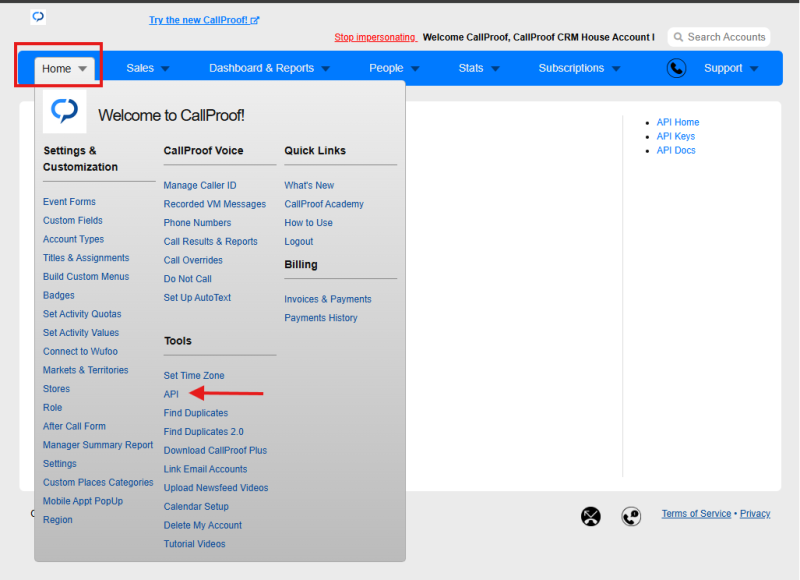Viewport: 800px width, 580px height.
Task: Open Download CallProof Plus
Action: (215, 450)
